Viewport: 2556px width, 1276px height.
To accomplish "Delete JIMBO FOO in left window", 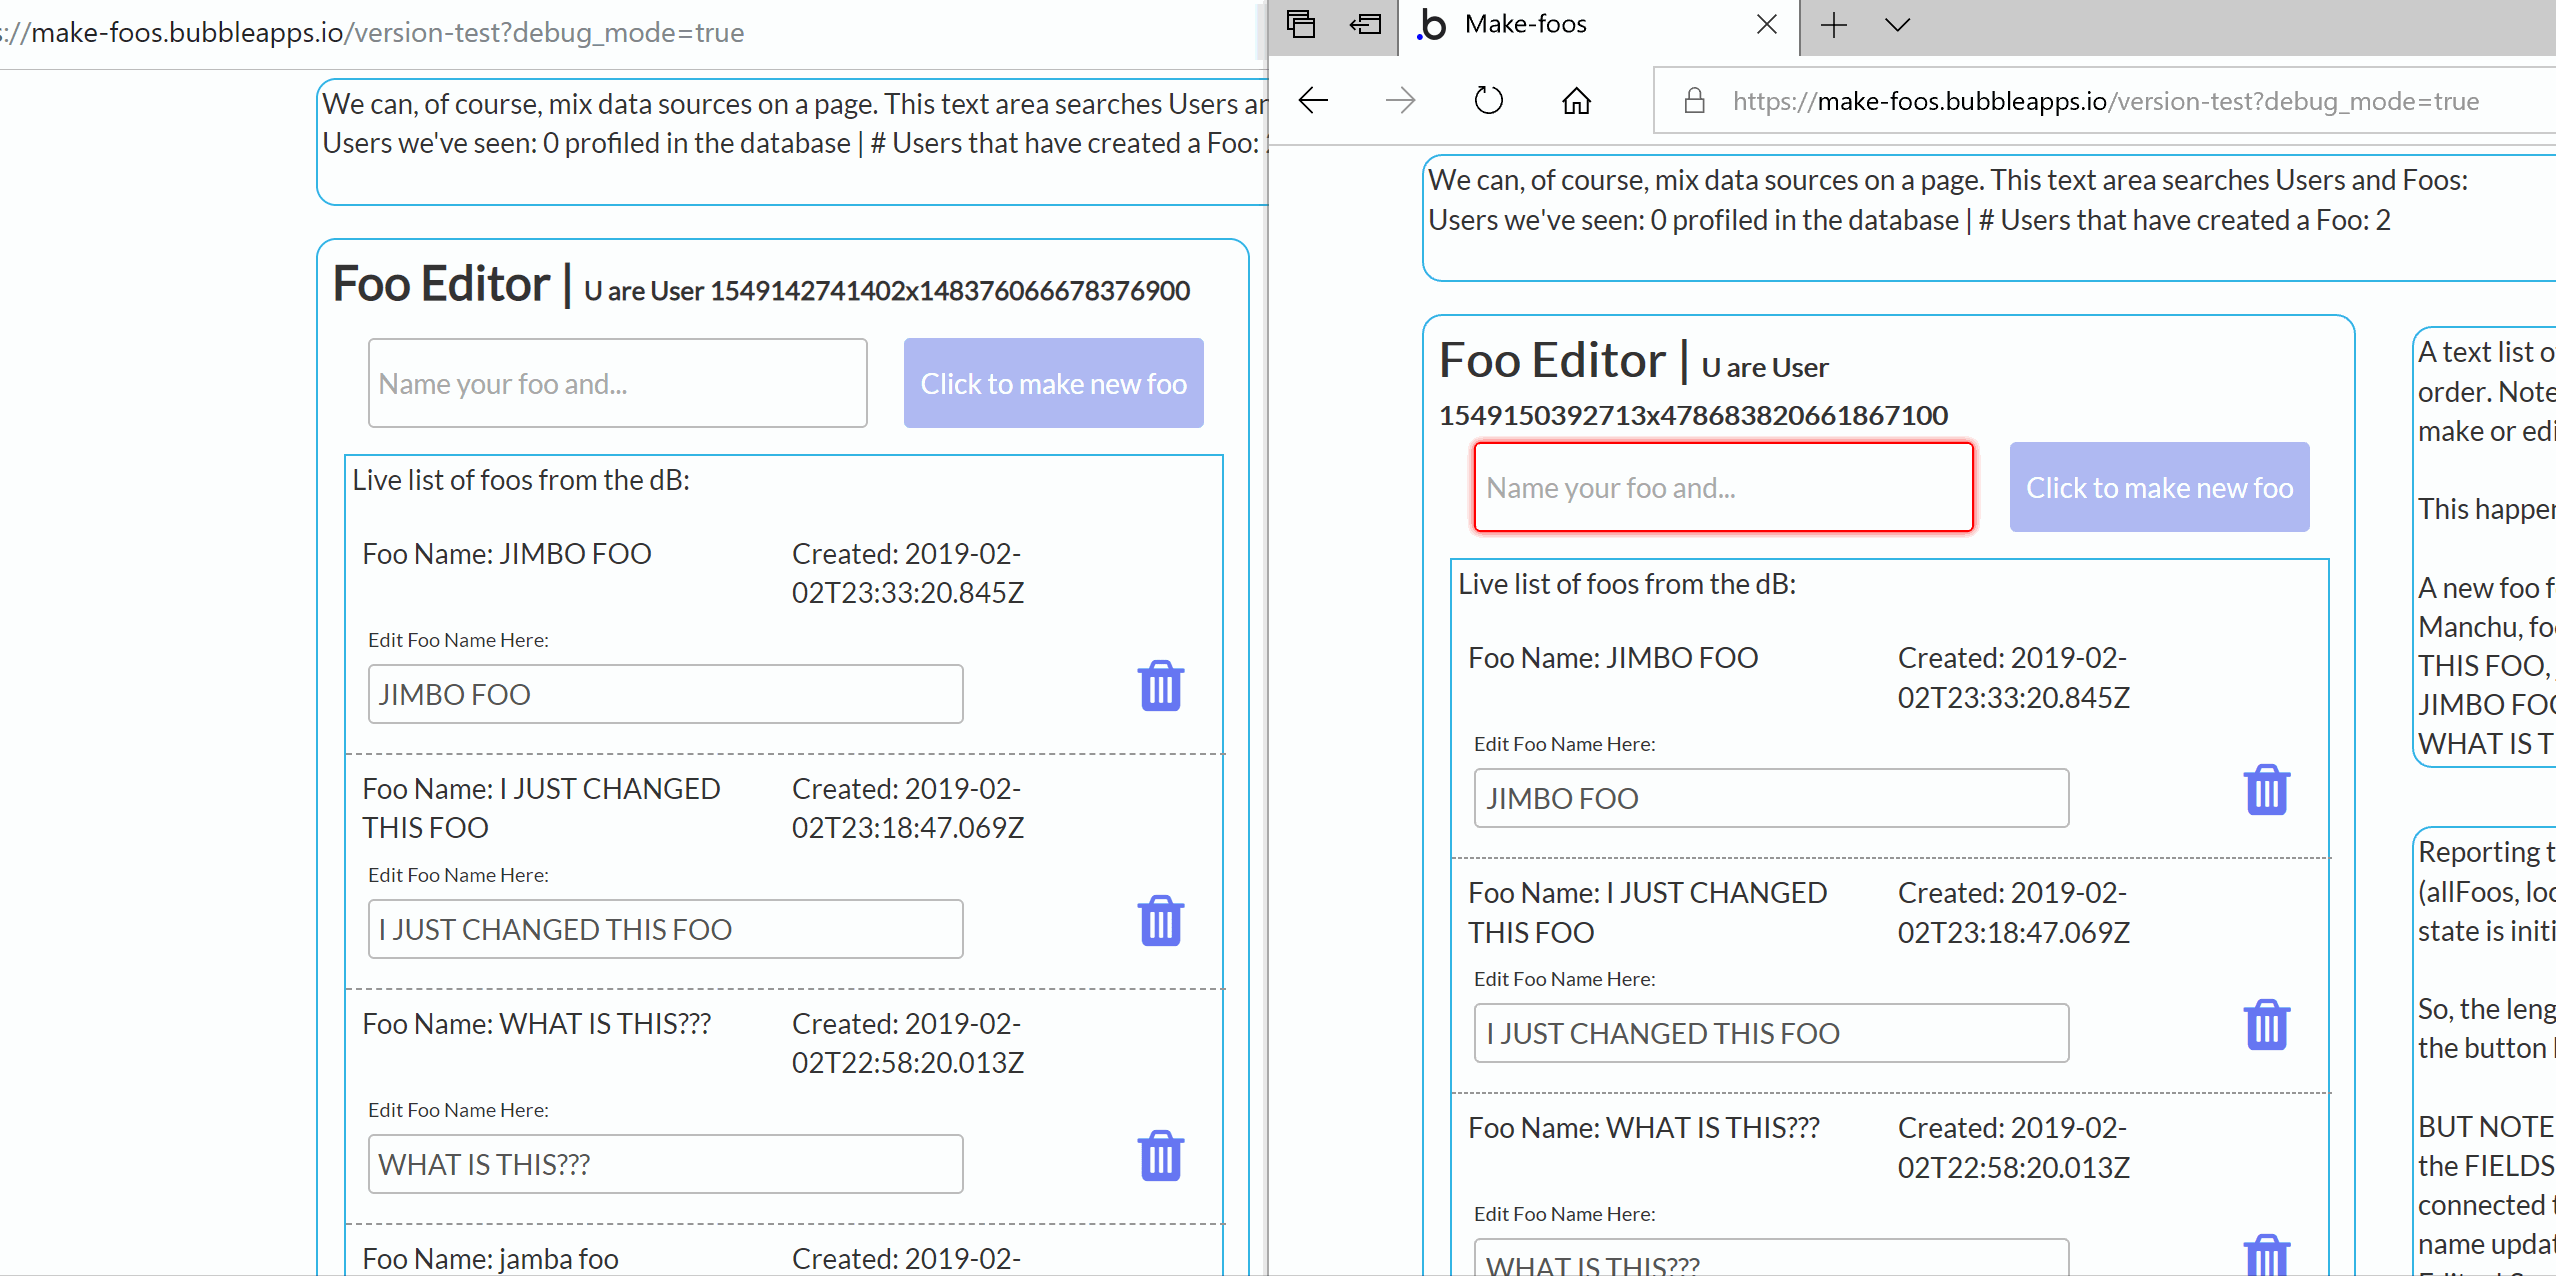I will (1160, 686).
